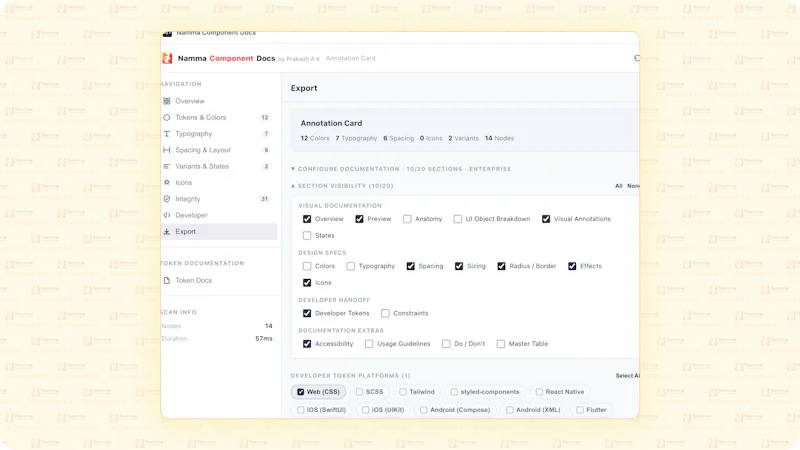This screenshot has height=450, width=800.
Task: Select styled-components platform chip
Action: pyautogui.click(x=485, y=392)
